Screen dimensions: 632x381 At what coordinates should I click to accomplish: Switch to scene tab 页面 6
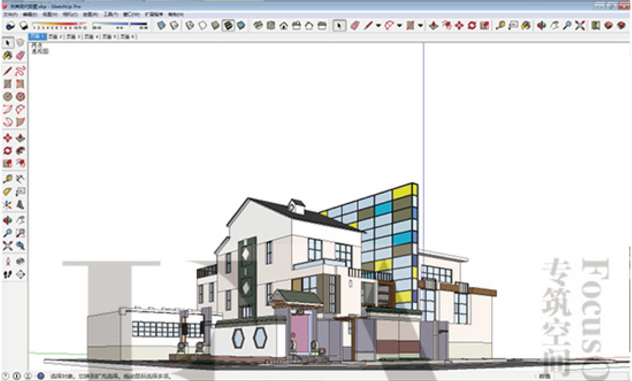click(x=128, y=37)
